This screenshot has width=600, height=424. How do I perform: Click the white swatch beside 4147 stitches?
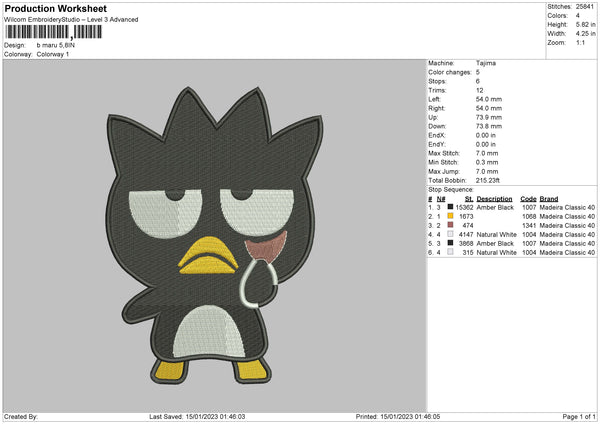tap(450, 234)
